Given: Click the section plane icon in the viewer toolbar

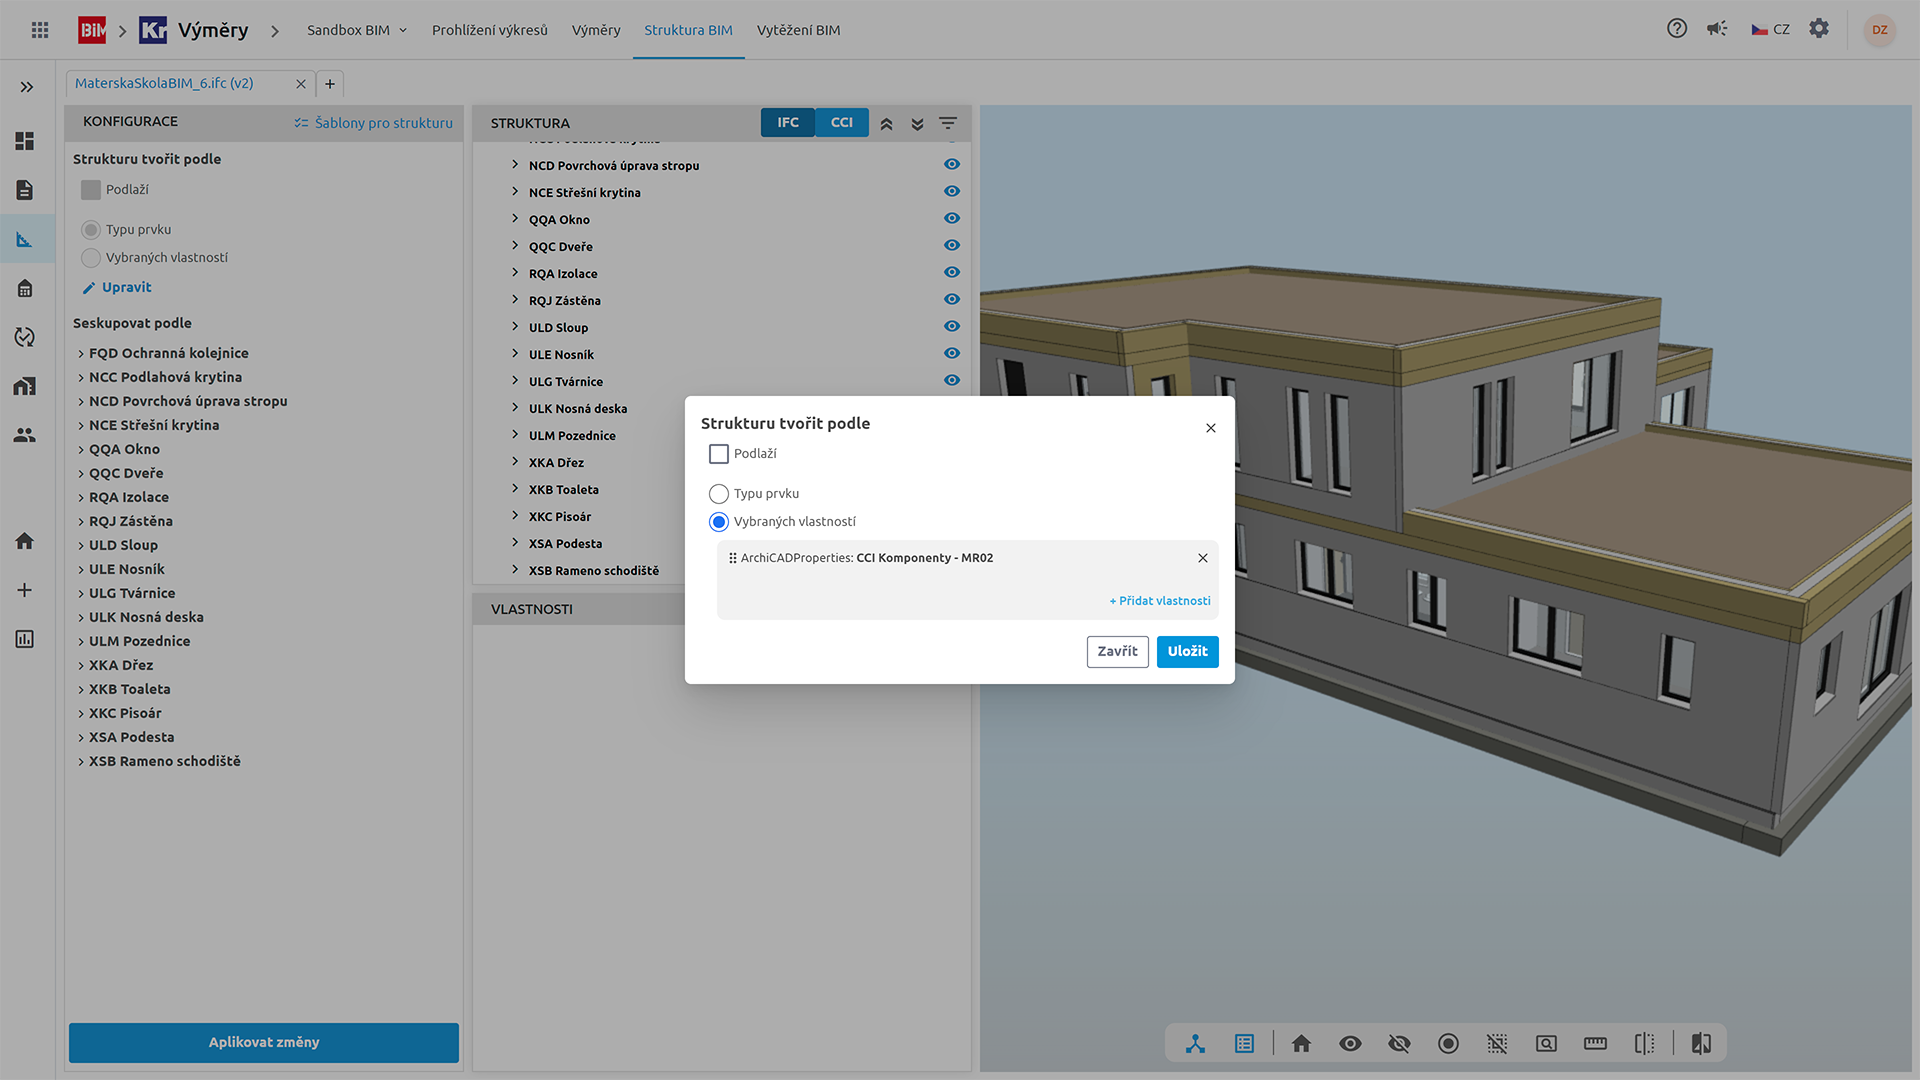Looking at the screenshot, I should 1644,1044.
